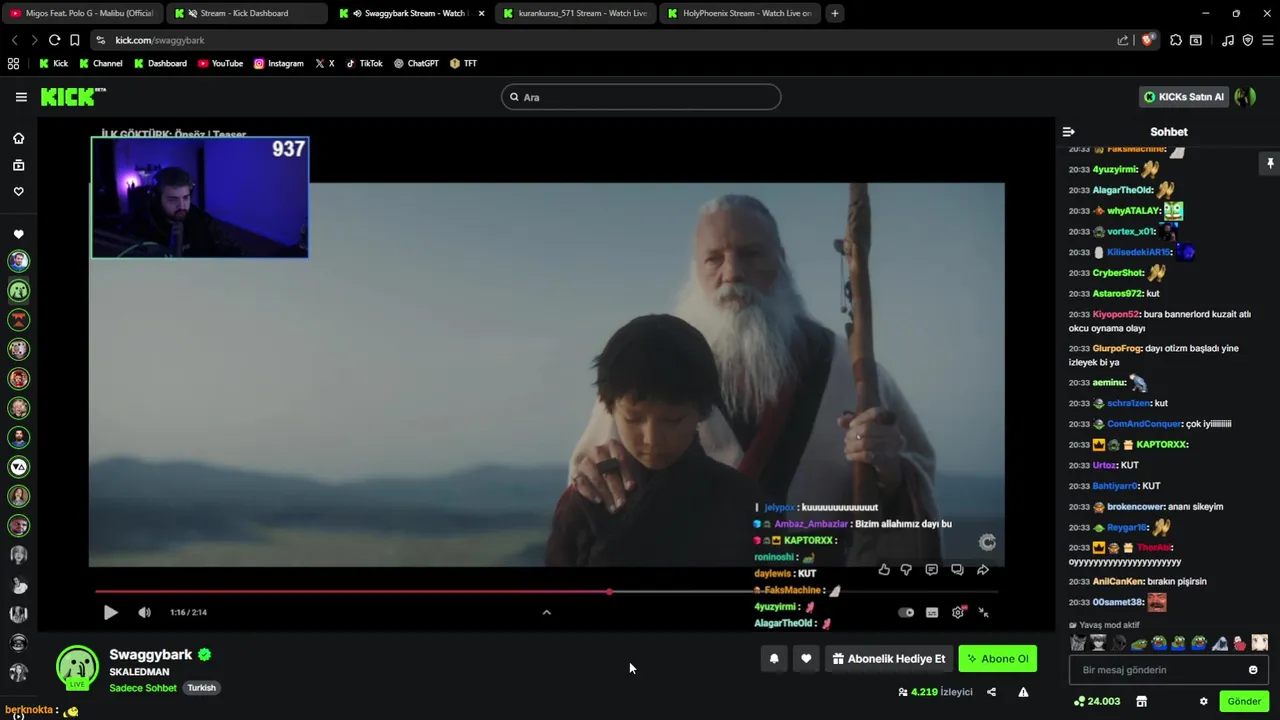Open the Dashboard bookmark
Image resolution: width=1280 pixels, height=720 pixels.
coord(160,63)
